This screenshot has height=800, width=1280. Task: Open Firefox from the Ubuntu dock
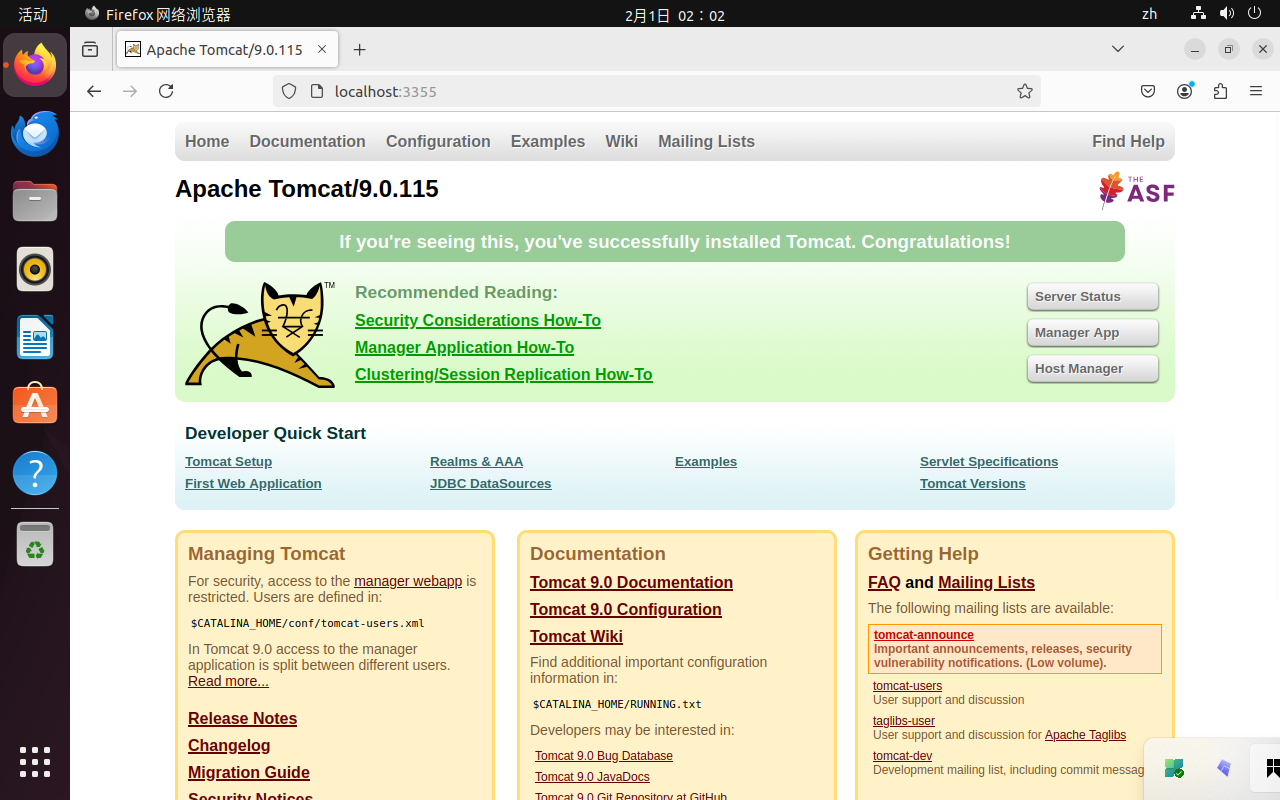(x=35, y=65)
